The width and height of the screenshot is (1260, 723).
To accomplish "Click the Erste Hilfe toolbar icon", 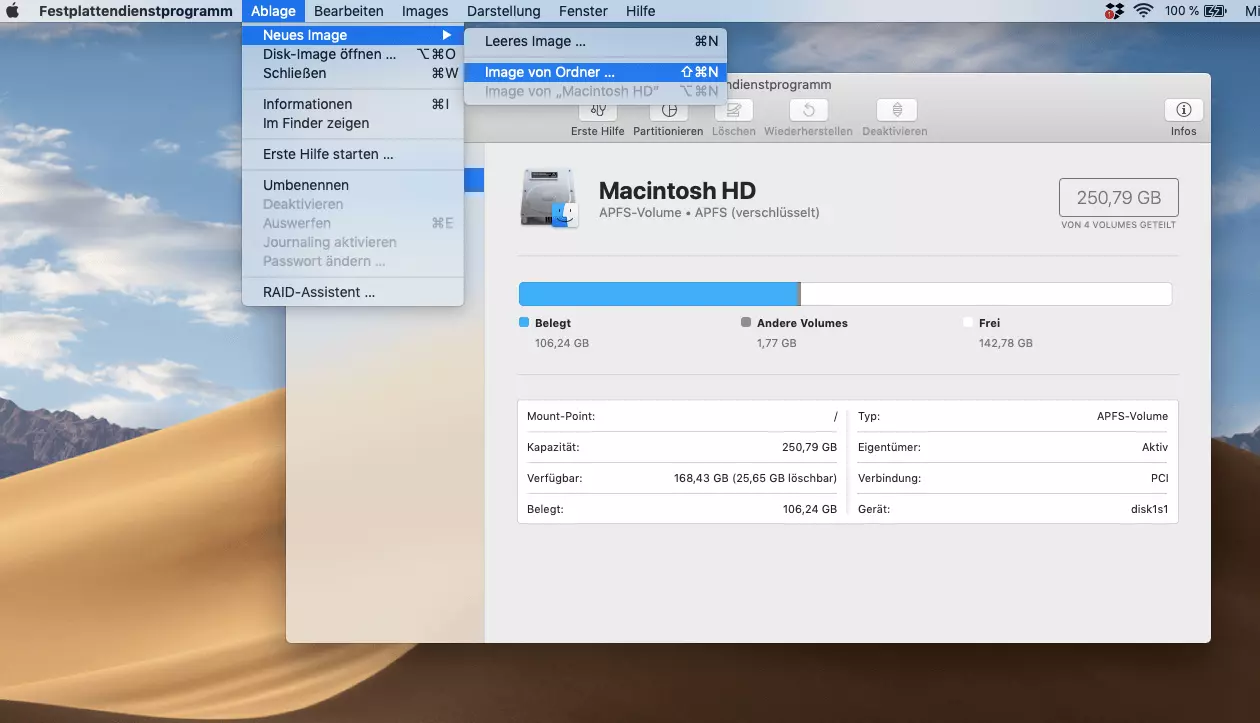I will pyautogui.click(x=598, y=110).
